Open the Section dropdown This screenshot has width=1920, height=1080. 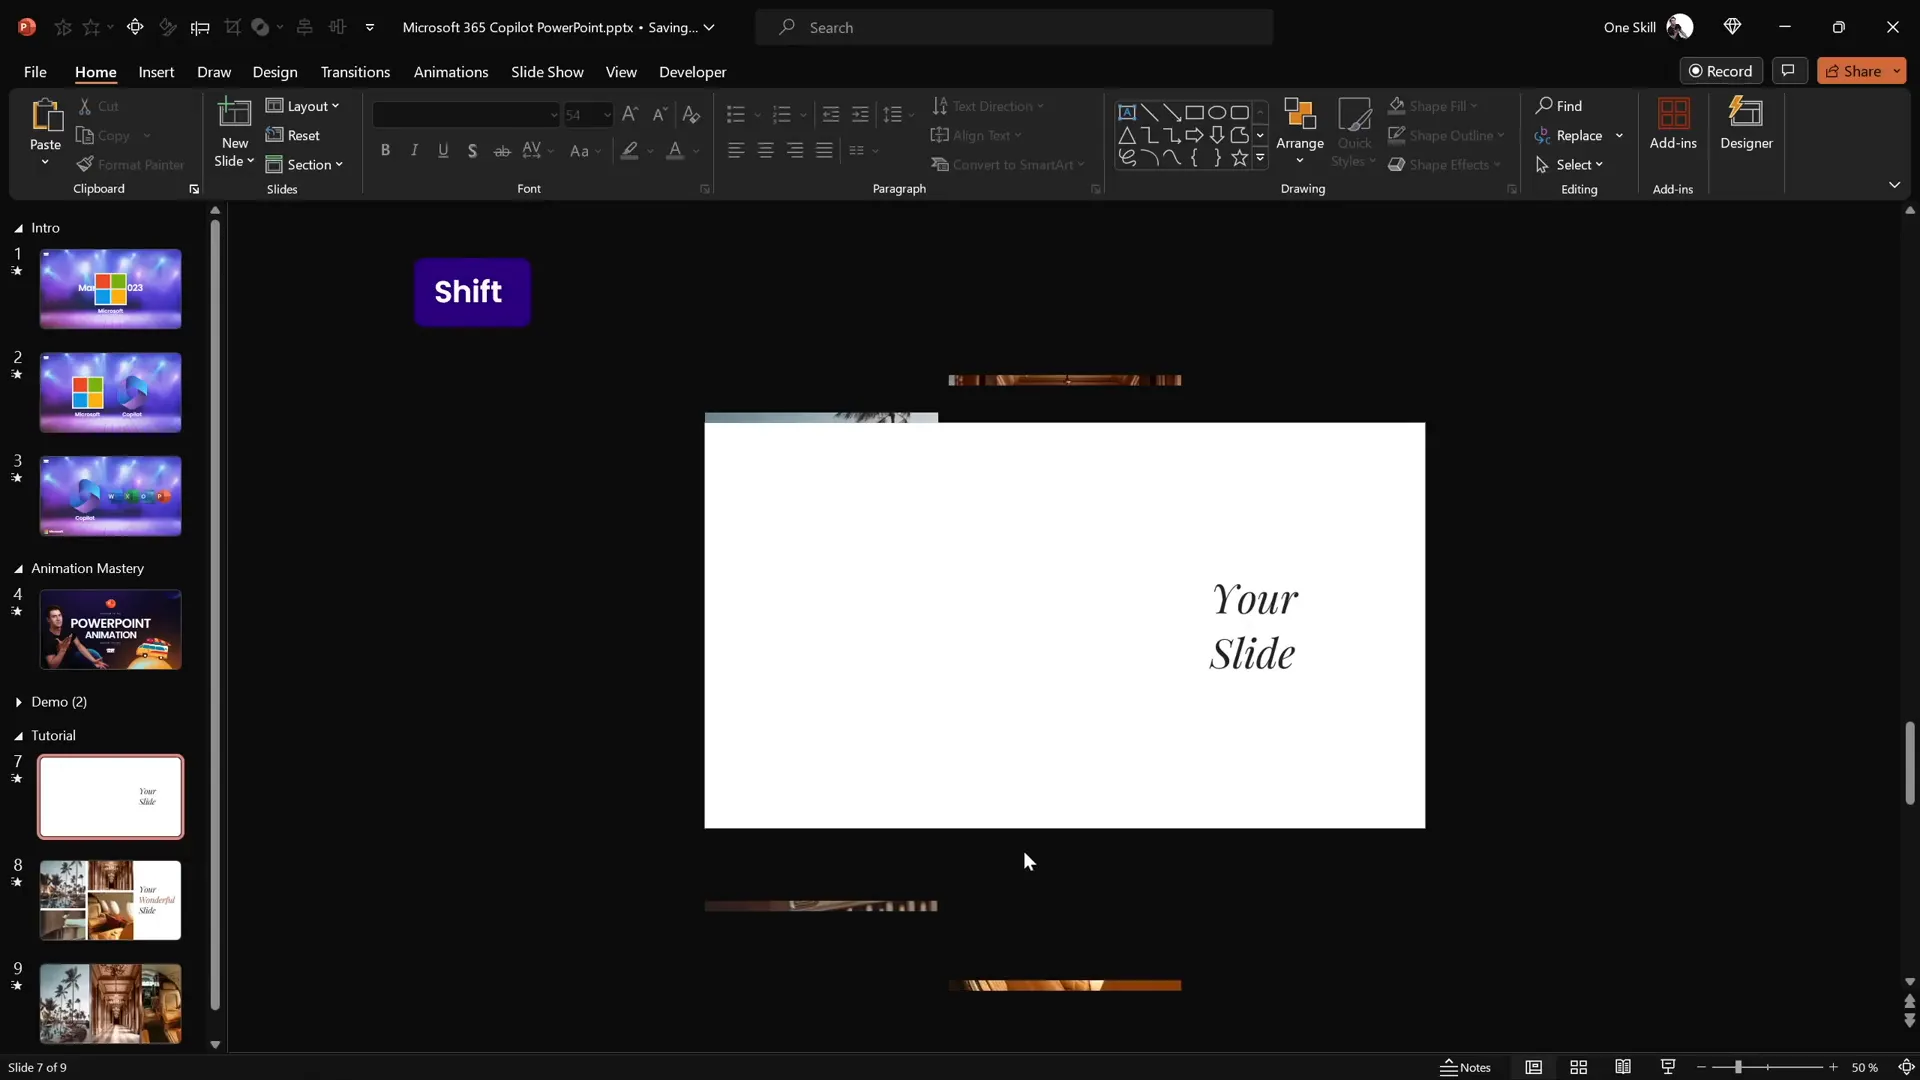pos(306,164)
